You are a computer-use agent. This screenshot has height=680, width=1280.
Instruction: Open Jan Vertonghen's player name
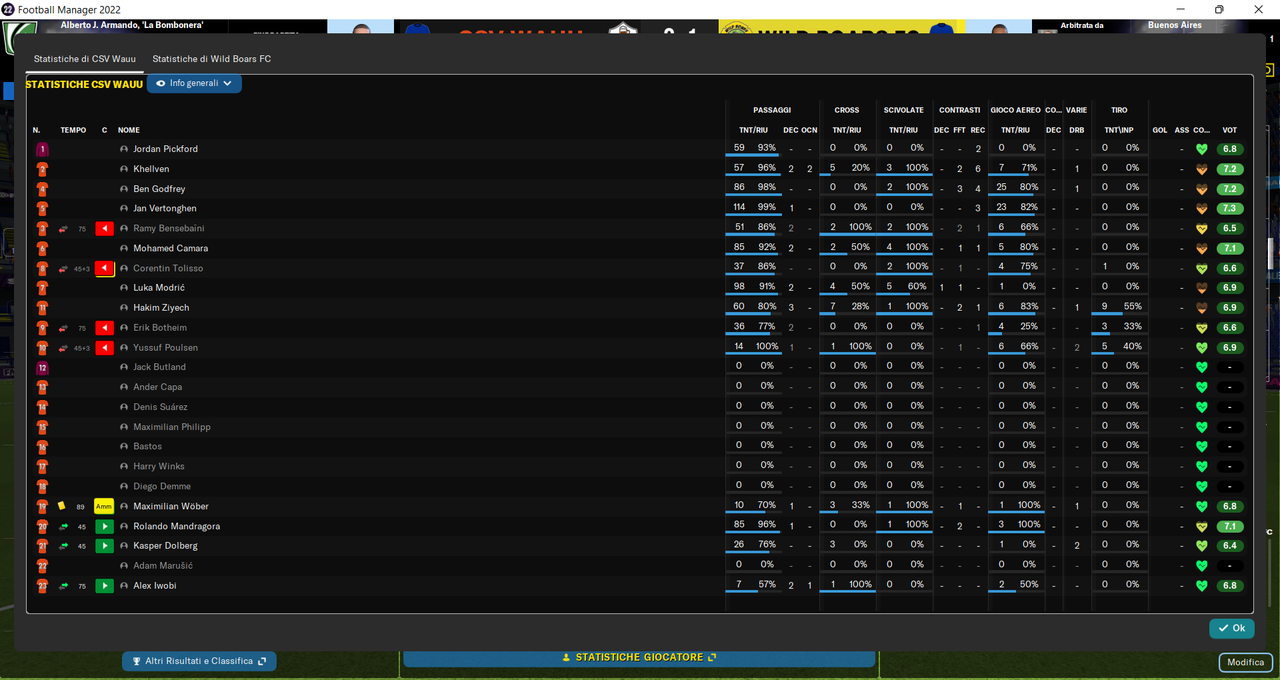(165, 208)
